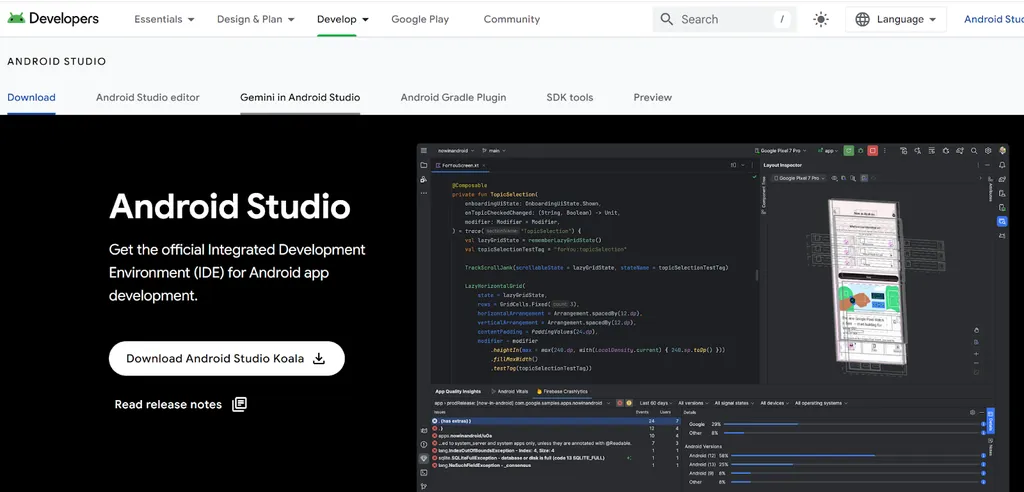
Task: Open the Preview tab
Action: point(652,97)
